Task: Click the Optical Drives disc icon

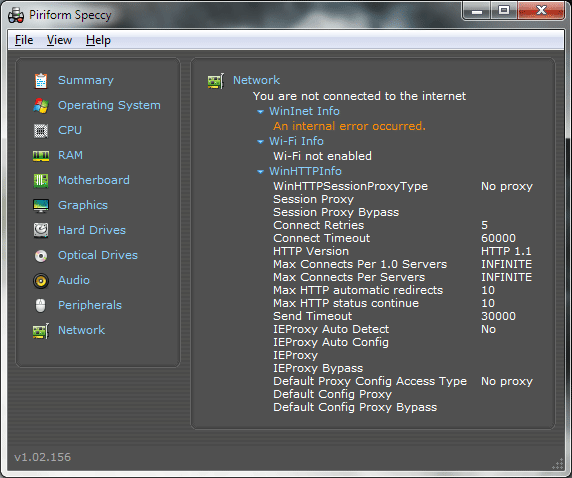Action: point(41,255)
